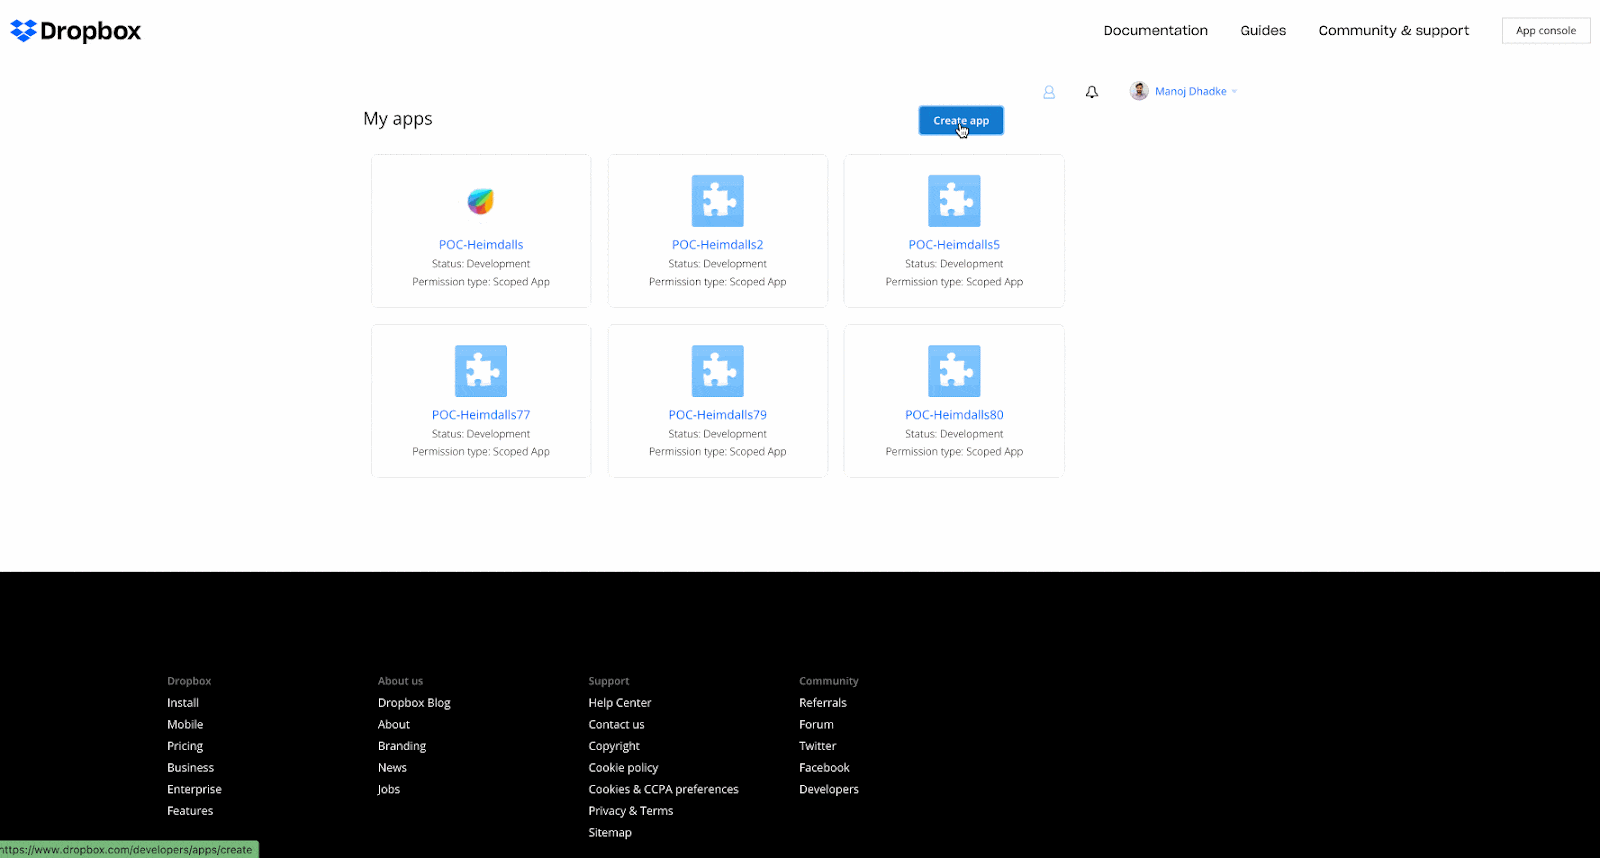Image resolution: width=1600 pixels, height=858 pixels.
Task: Click the Contact us footer link
Action: pyautogui.click(x=616, y=725)
